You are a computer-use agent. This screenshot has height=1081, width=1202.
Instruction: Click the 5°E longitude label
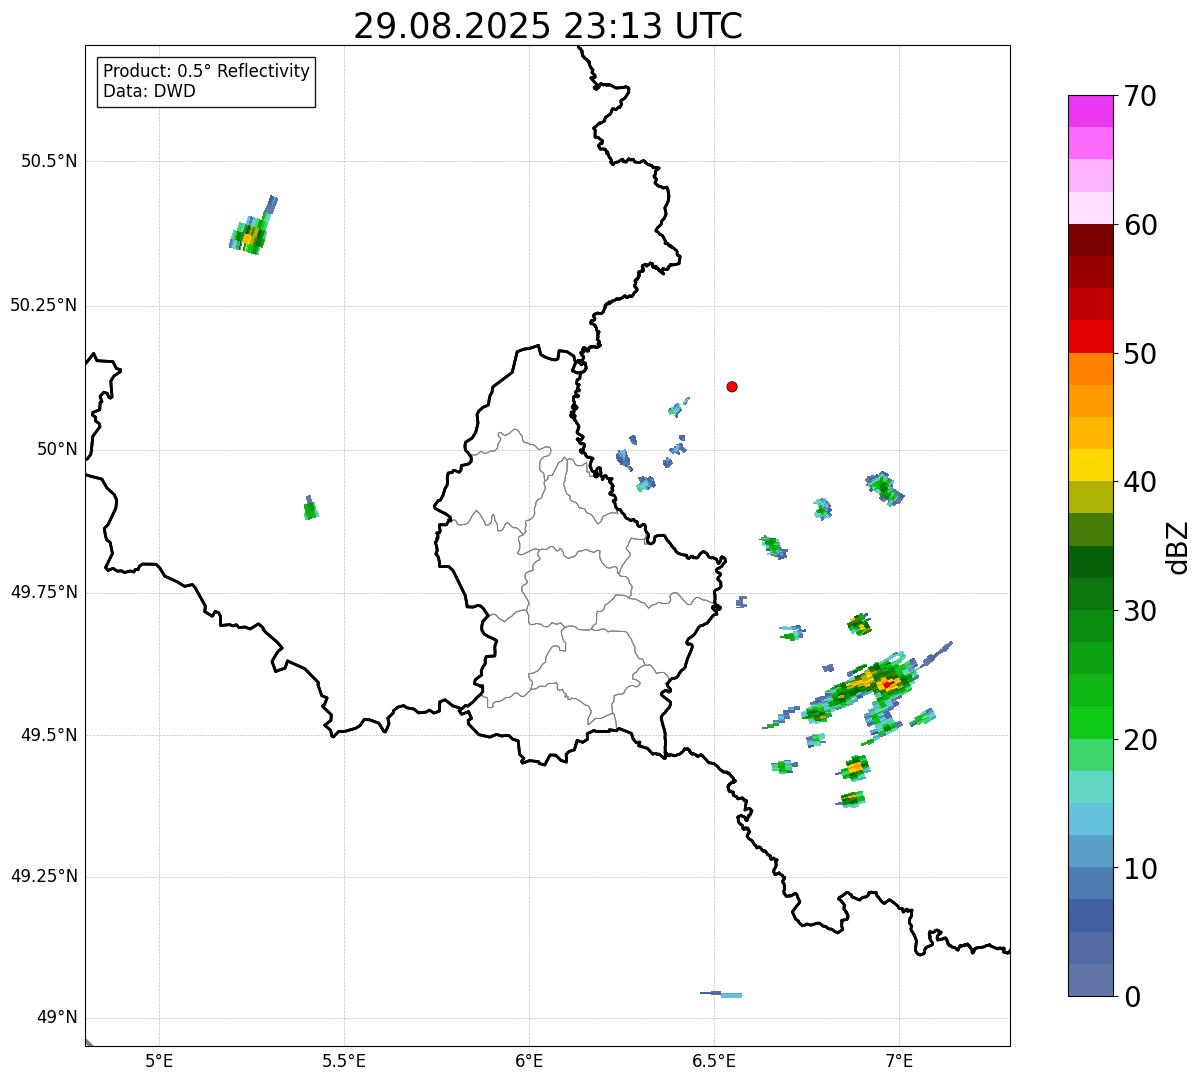click(x=159, y=1060)
